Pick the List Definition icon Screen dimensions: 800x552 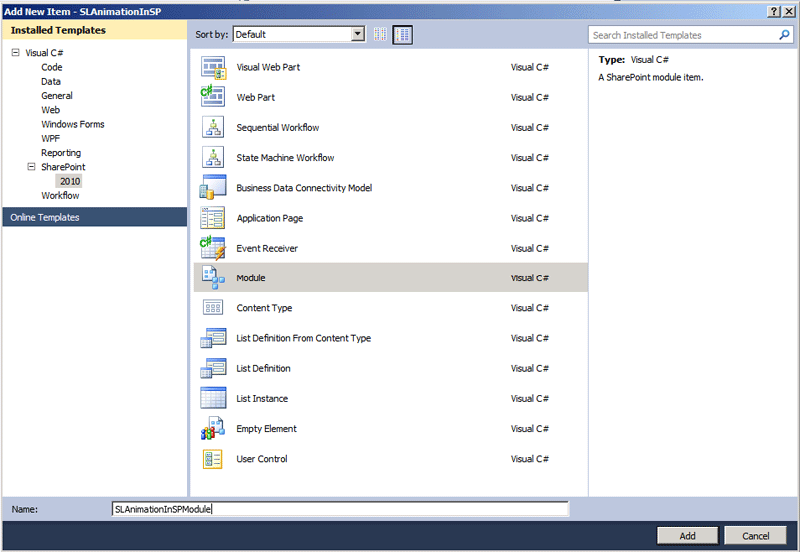(213, 368)
